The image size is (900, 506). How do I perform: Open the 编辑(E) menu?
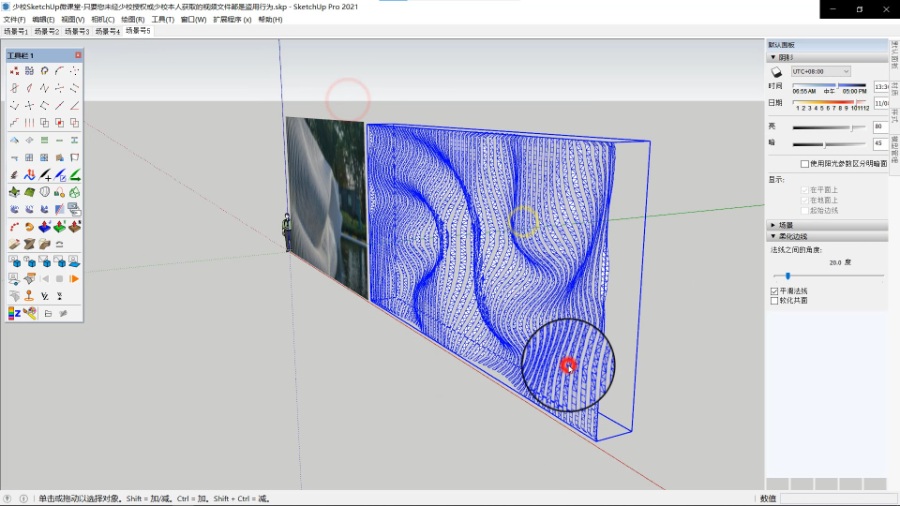coord(44,20)
